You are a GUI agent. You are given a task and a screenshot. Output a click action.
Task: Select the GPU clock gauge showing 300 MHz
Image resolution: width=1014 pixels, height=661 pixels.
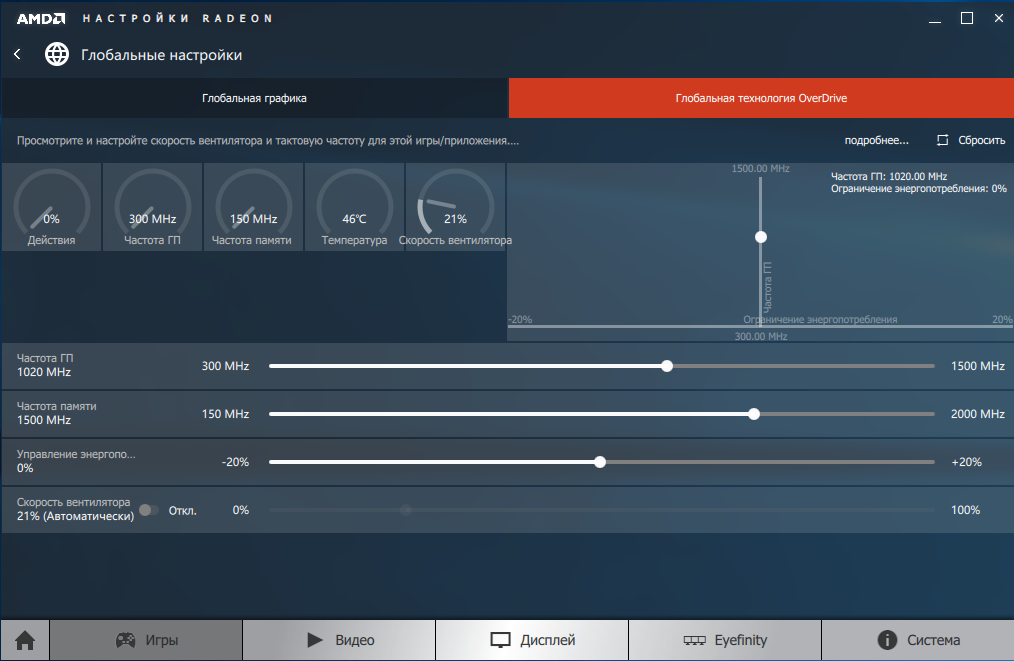152,207
